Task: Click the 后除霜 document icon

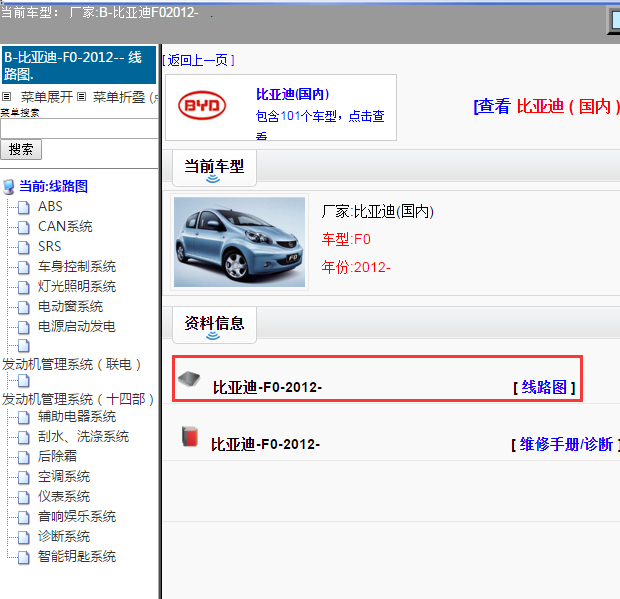Action: [x=23, y=457]
